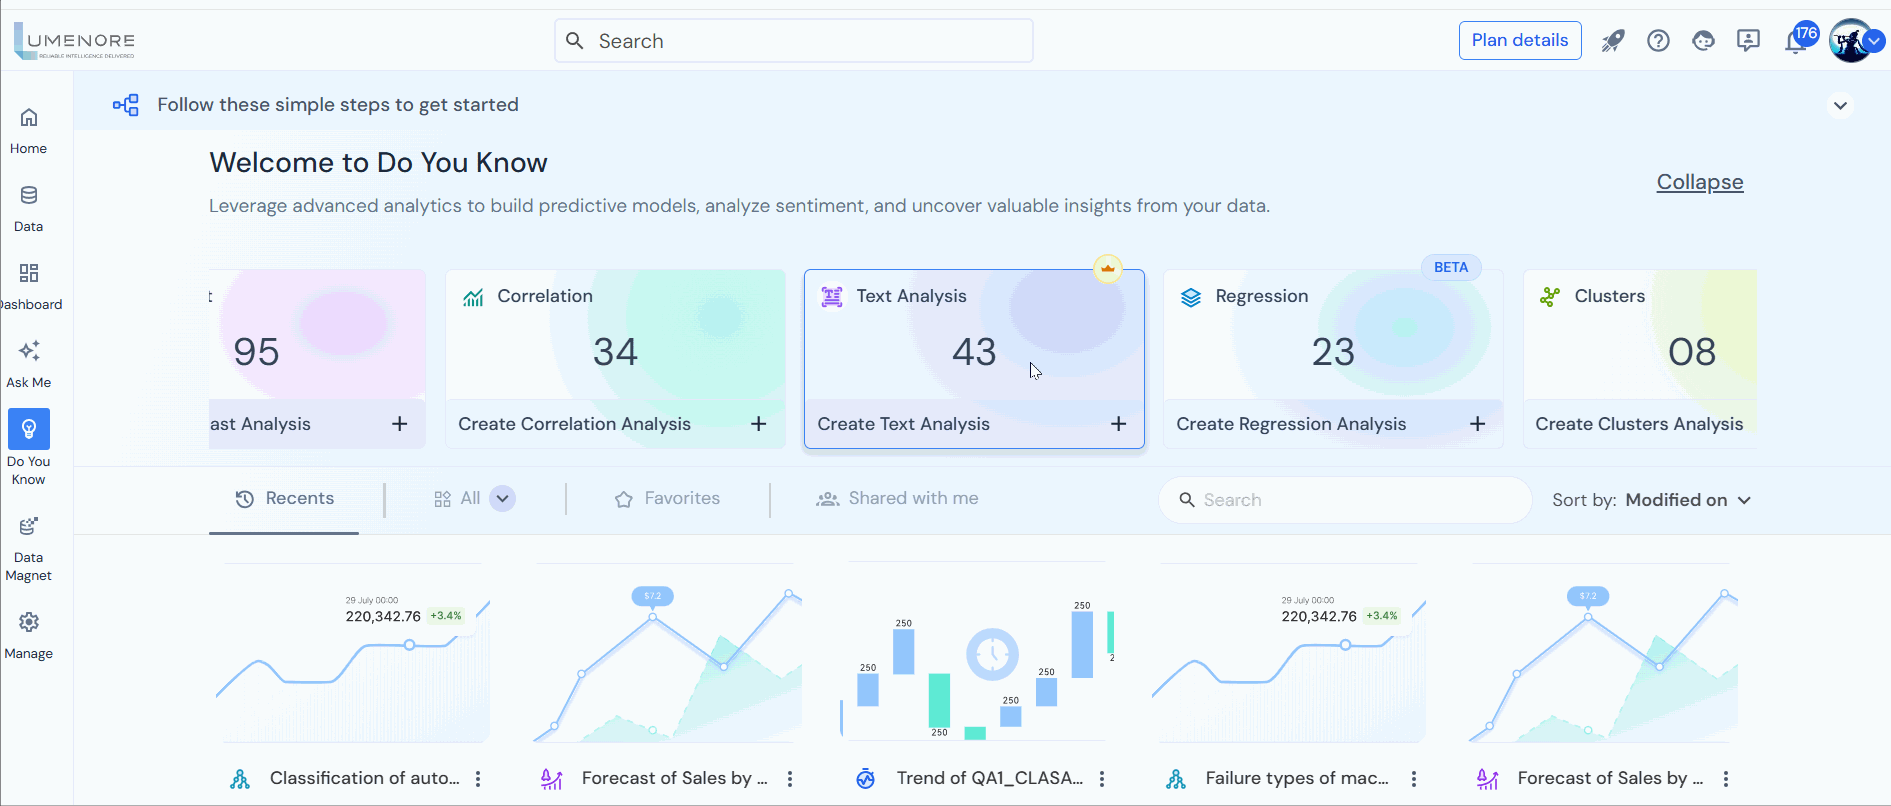Open notifications bell with 176 badge
Viewport: 1891px width, 806px height.
pos(1796,42)
